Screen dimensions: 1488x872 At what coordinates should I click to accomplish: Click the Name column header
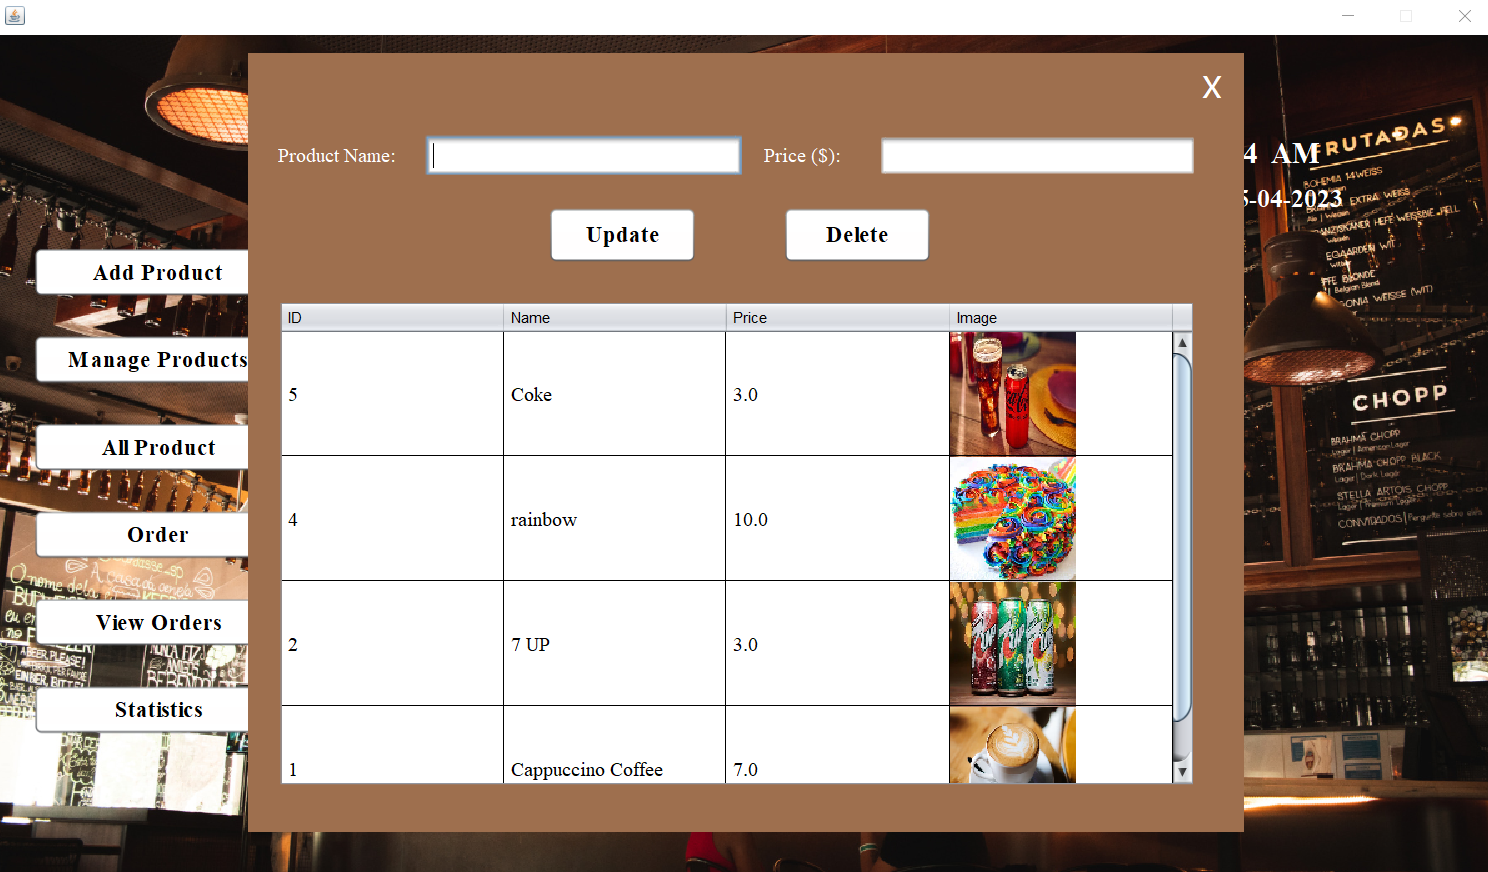(x=615, y=318)
